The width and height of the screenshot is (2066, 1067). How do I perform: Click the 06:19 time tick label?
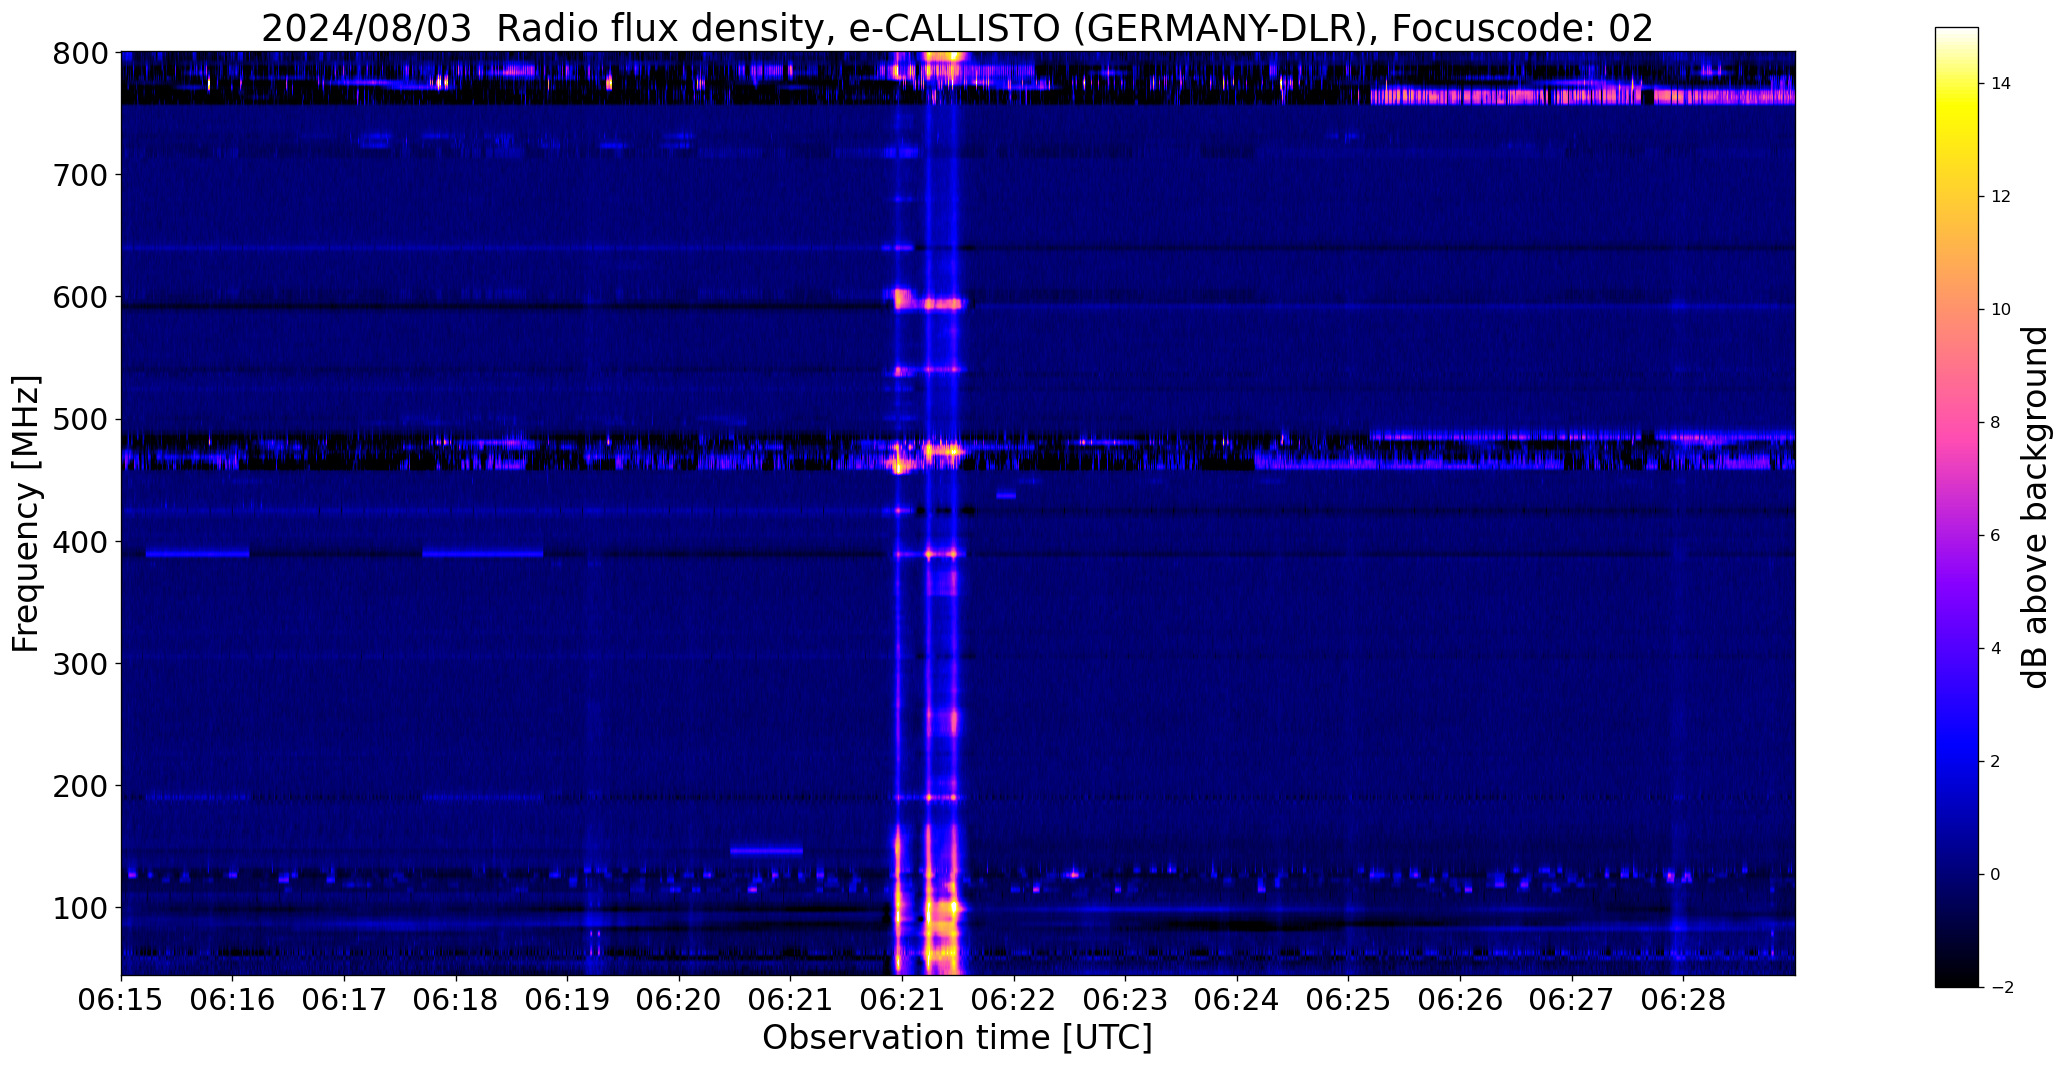568,1000
